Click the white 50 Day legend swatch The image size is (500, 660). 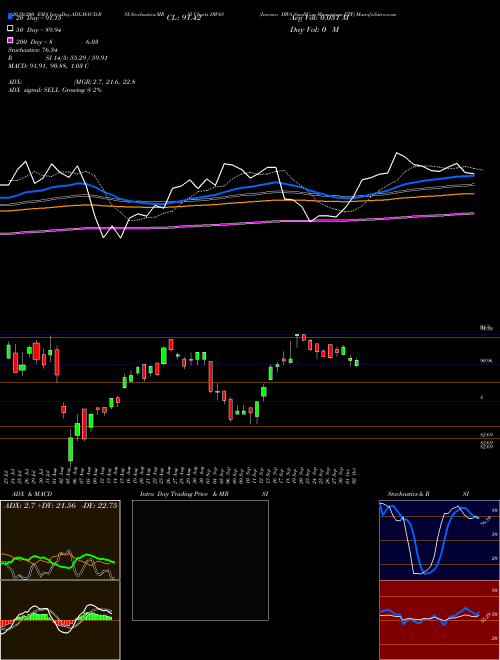[x=10, y=29]
